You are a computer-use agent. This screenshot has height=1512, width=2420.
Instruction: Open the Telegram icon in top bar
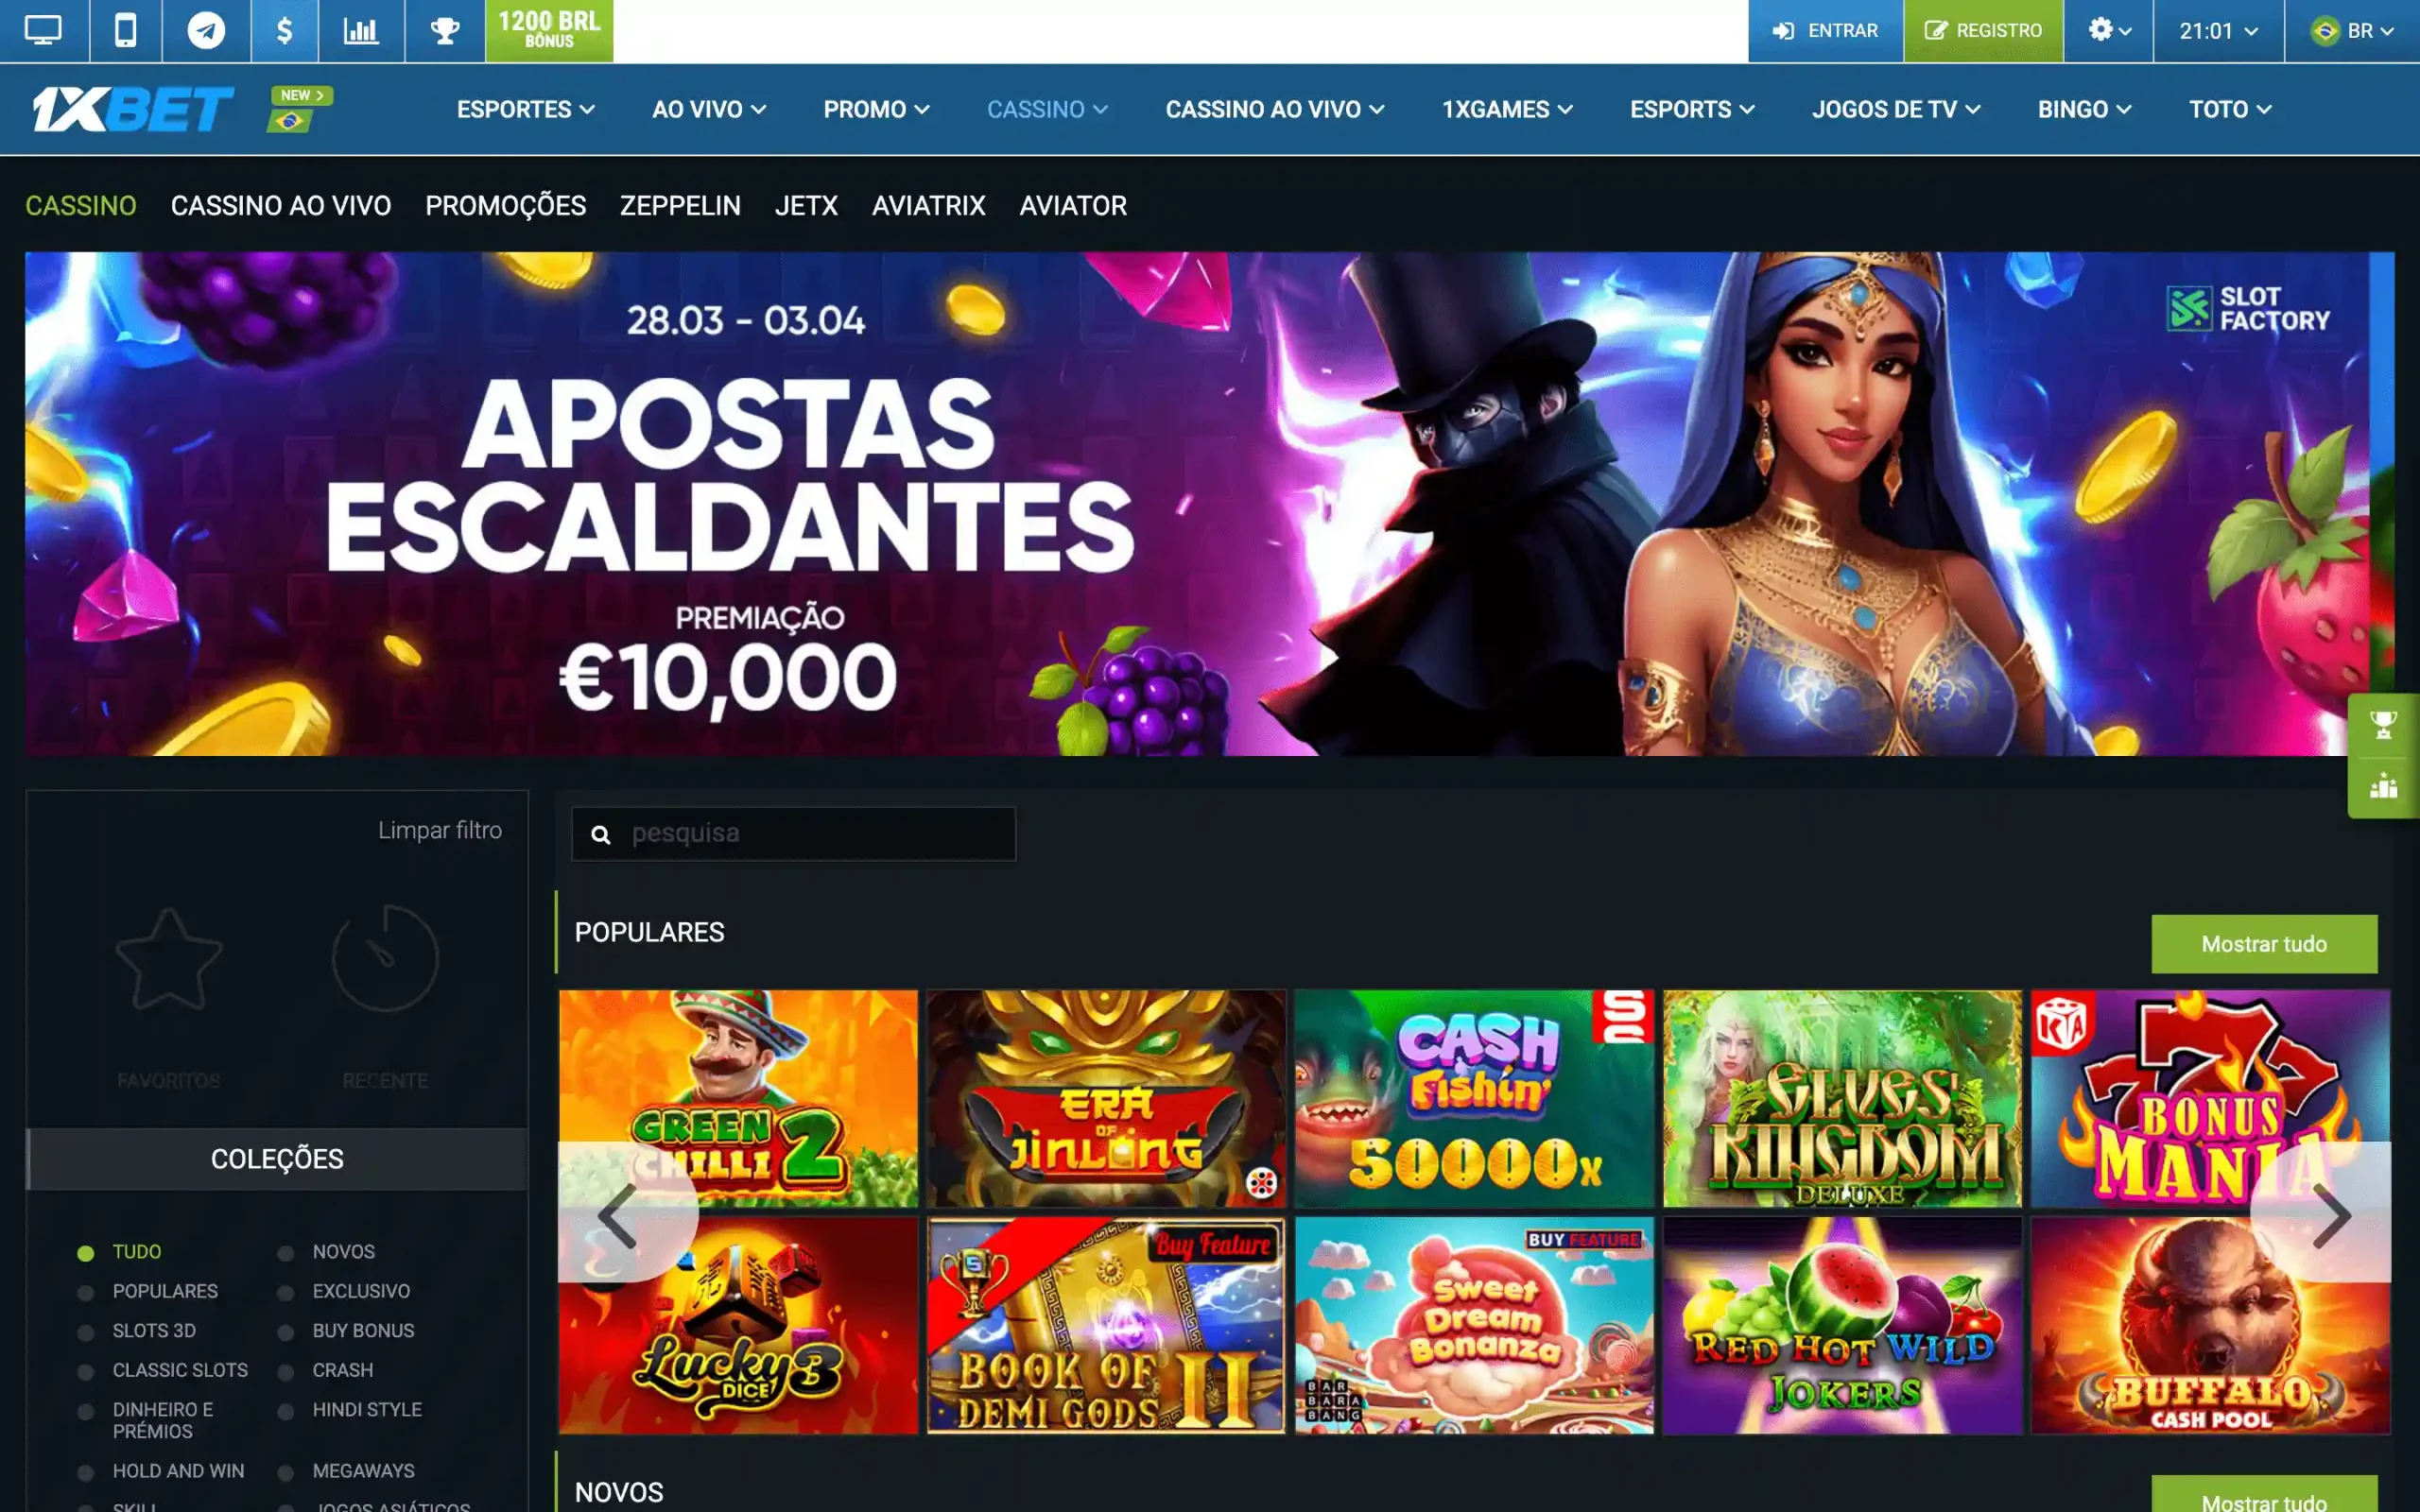pos(206,30)
